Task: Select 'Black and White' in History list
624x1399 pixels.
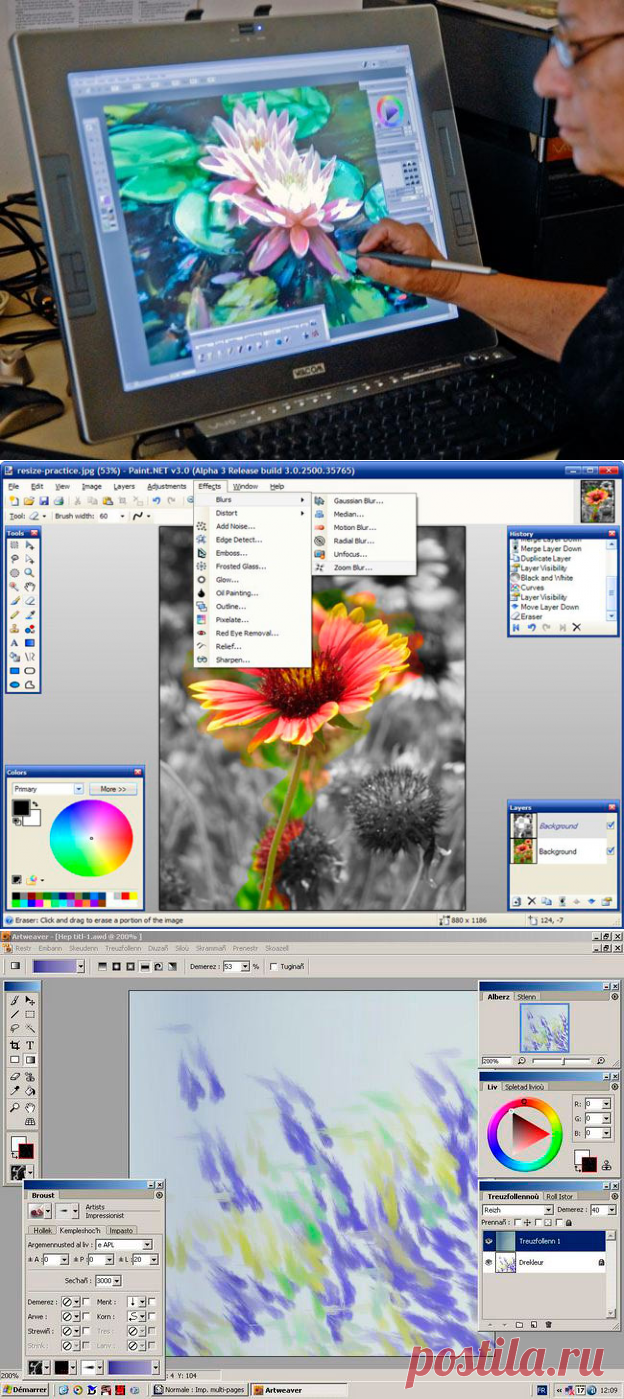Action: click(x=547, y=578)
